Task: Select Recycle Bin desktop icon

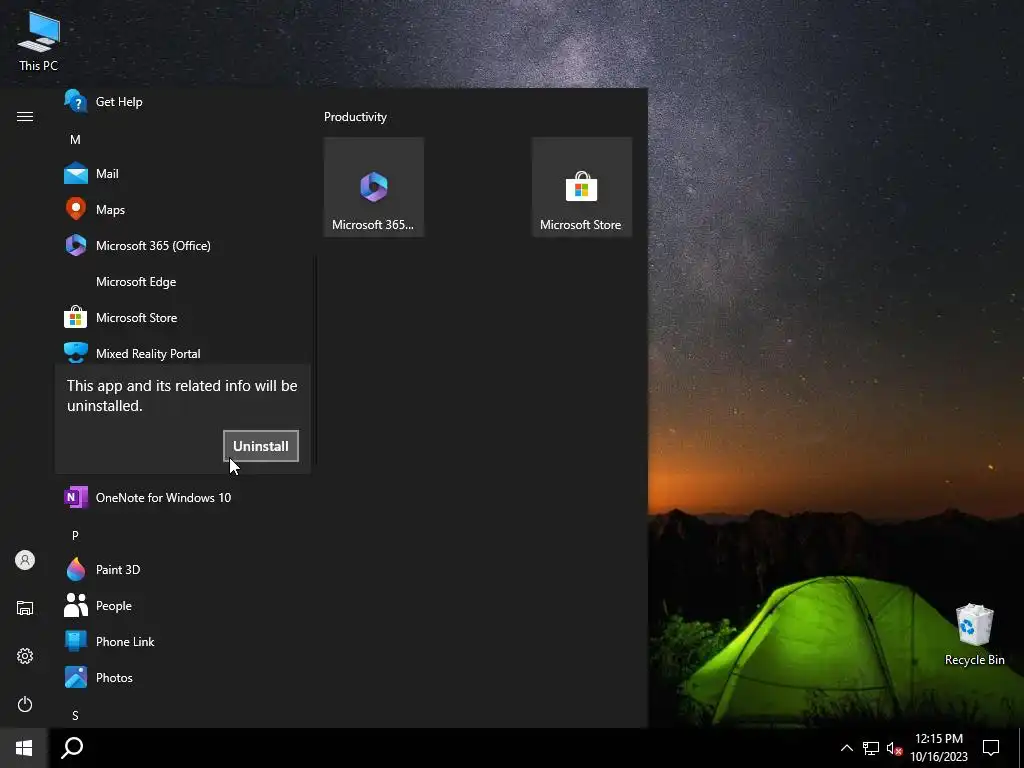Action: coord(974,635)
